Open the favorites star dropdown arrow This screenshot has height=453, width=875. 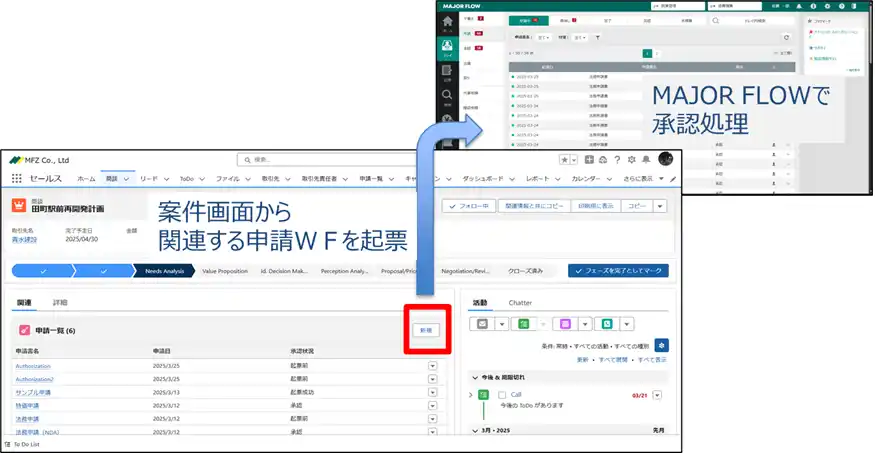coord(574,160)
